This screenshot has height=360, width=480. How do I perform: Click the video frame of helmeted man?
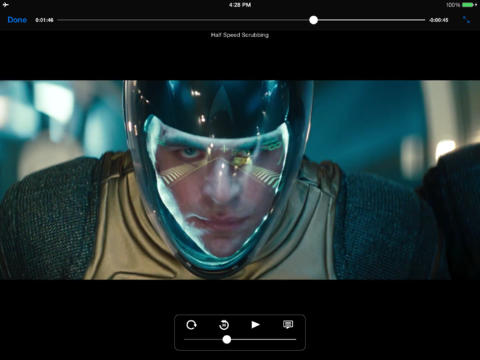point(240,180)
